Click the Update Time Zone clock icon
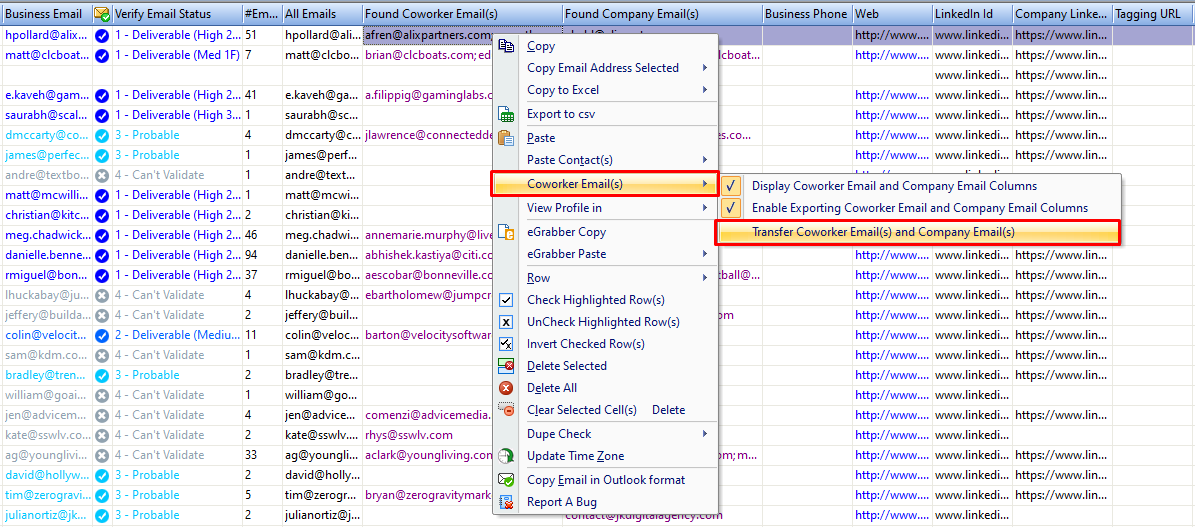The width and height of the screenshot is (1195, 527). (x=506, y=456)
